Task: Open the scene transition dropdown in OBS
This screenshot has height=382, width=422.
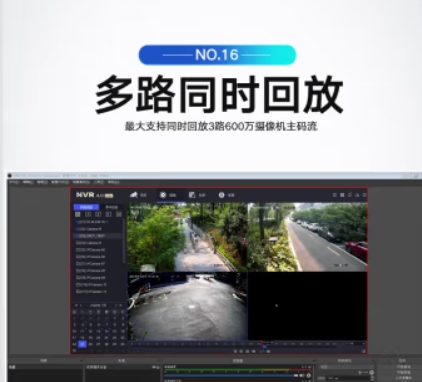Action: point(346,367)
